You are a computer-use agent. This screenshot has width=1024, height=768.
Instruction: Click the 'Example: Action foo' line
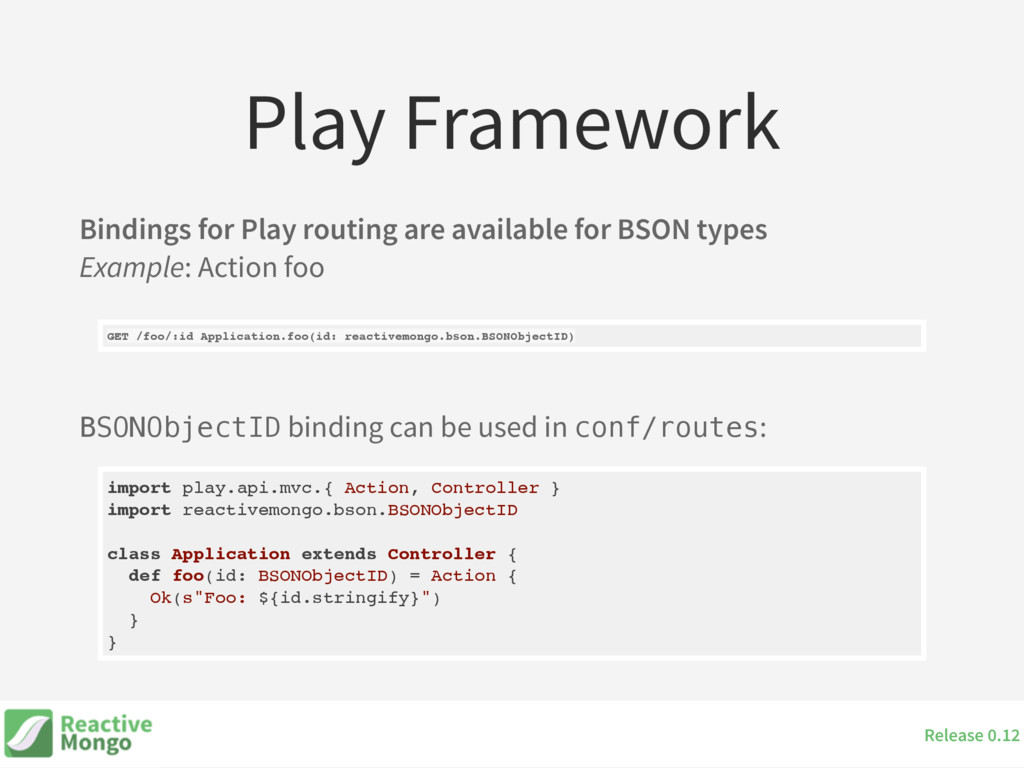tap(202, 268)
